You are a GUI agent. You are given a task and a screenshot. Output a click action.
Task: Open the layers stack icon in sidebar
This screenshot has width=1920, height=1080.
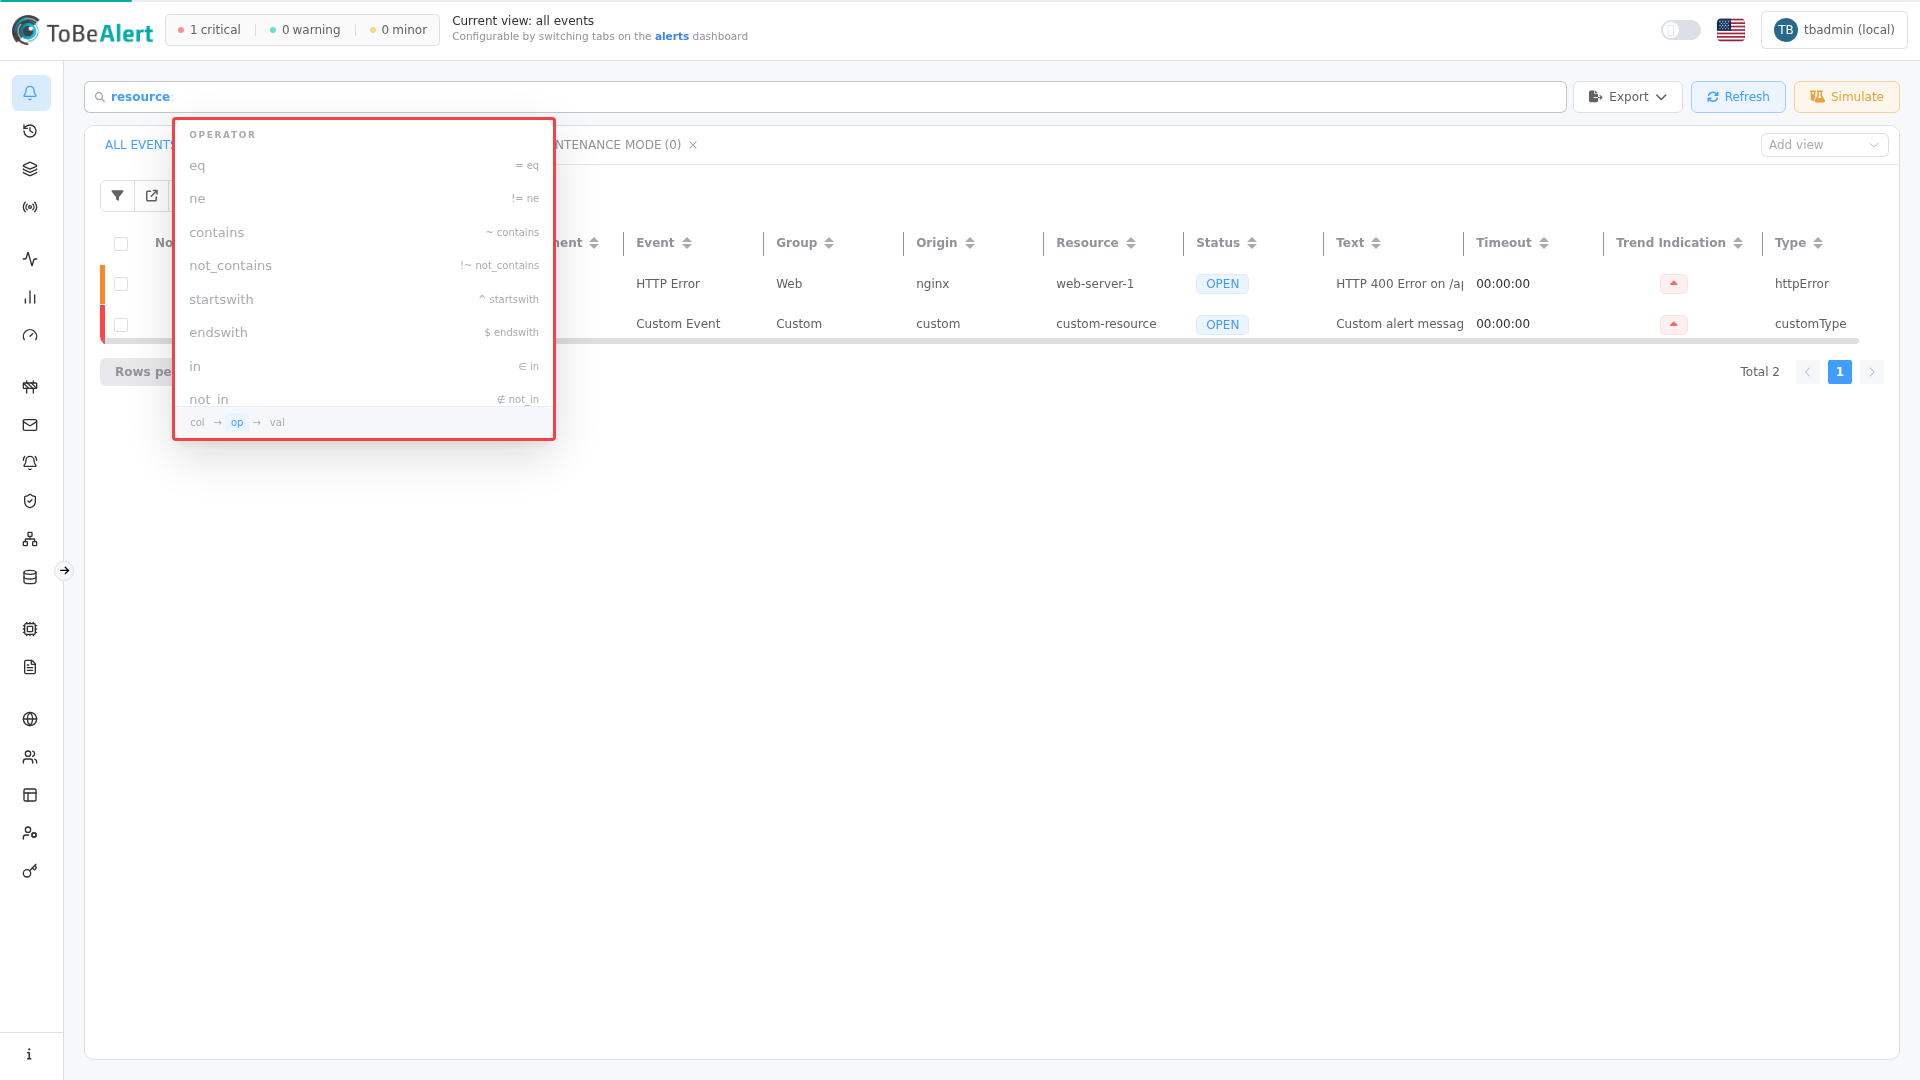tap(30, 169)
